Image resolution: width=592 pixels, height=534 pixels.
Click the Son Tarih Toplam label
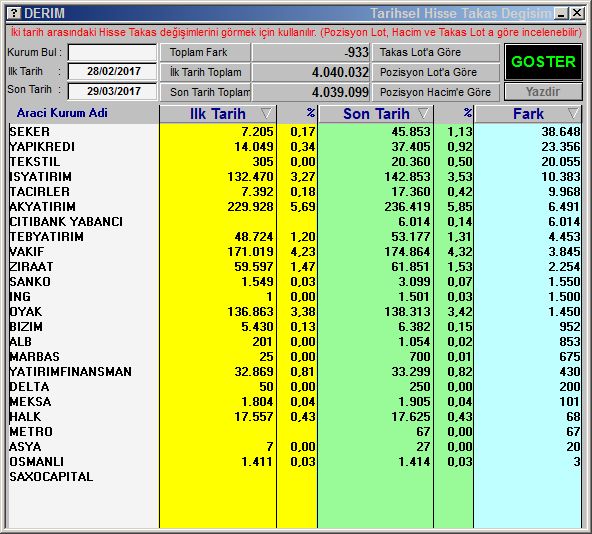tap(205, 92)
